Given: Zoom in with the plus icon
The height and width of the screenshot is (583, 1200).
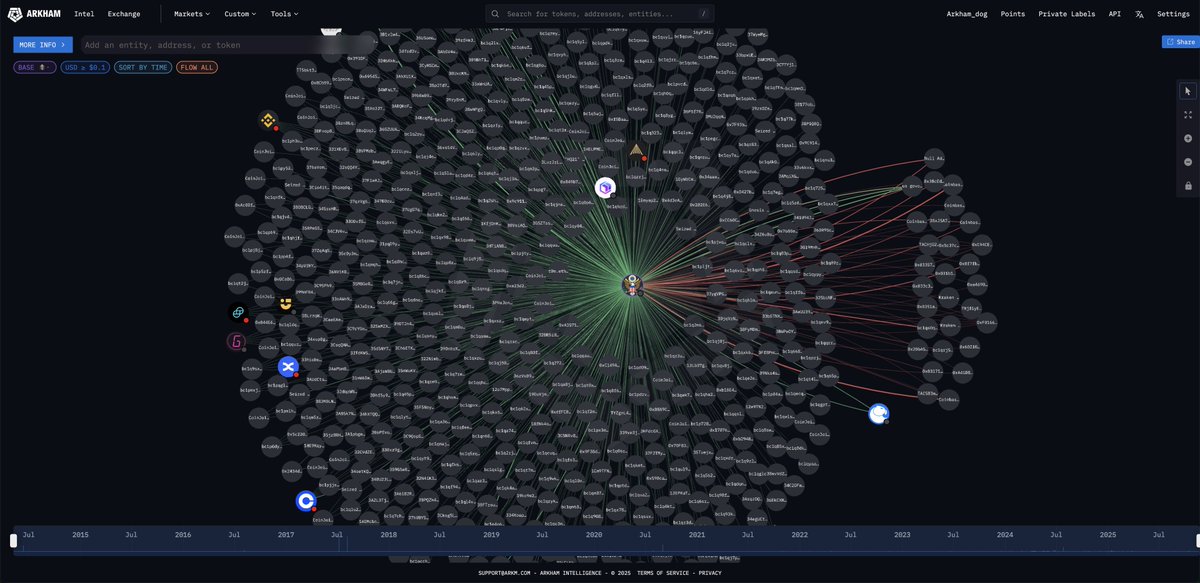Looking at the screenshot, I should (x=1188, y=138).
